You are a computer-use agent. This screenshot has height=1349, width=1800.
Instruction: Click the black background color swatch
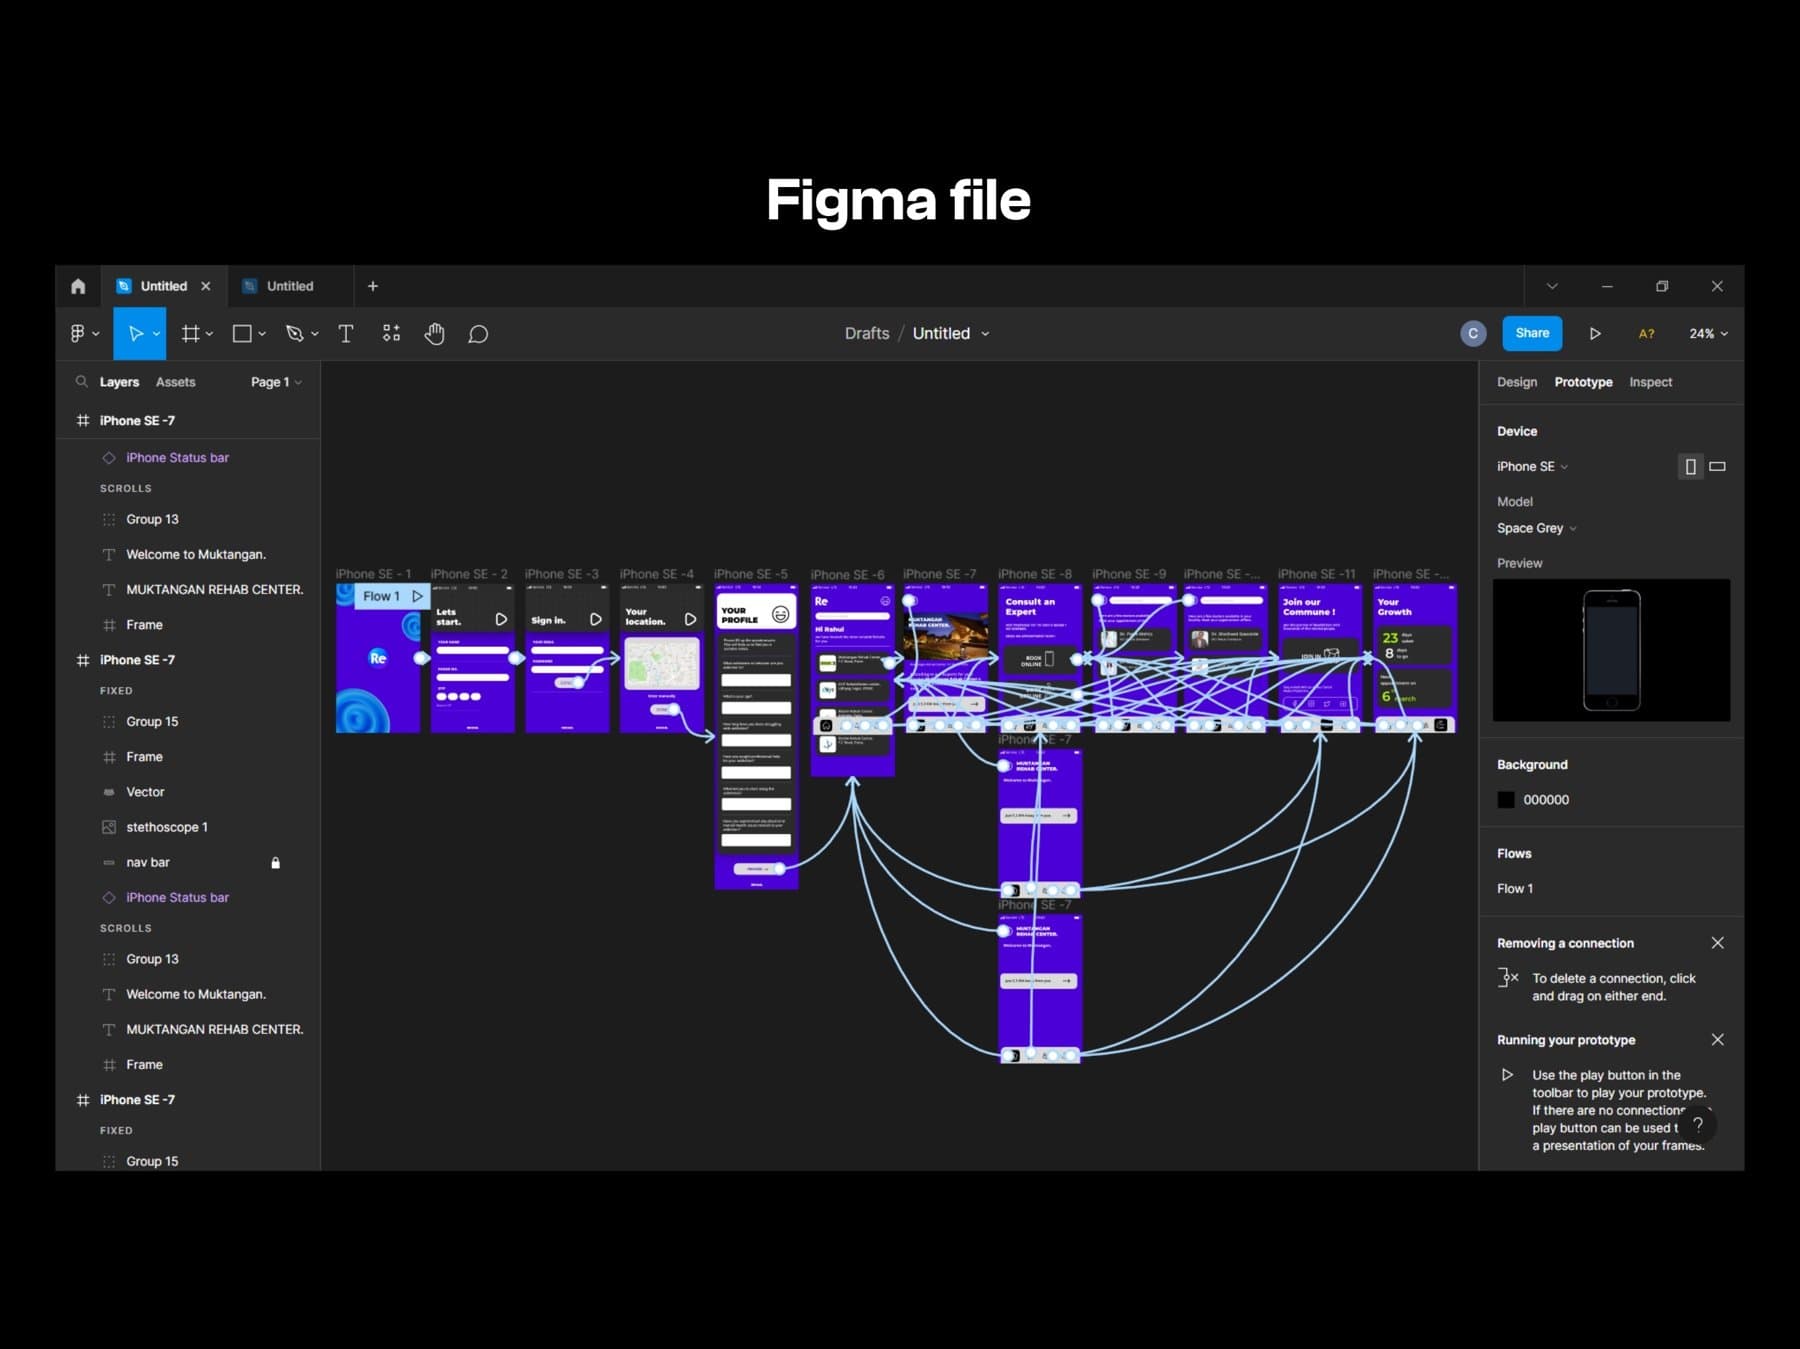coord(1506,800)
